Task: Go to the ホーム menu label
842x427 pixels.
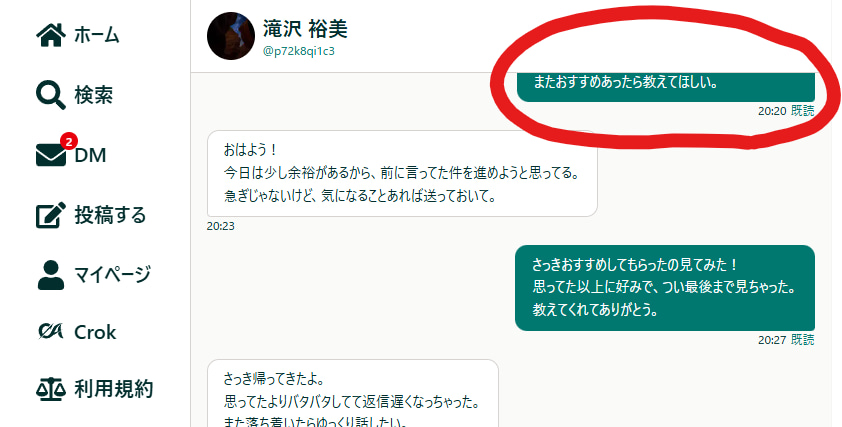Action: pos(97,35)
